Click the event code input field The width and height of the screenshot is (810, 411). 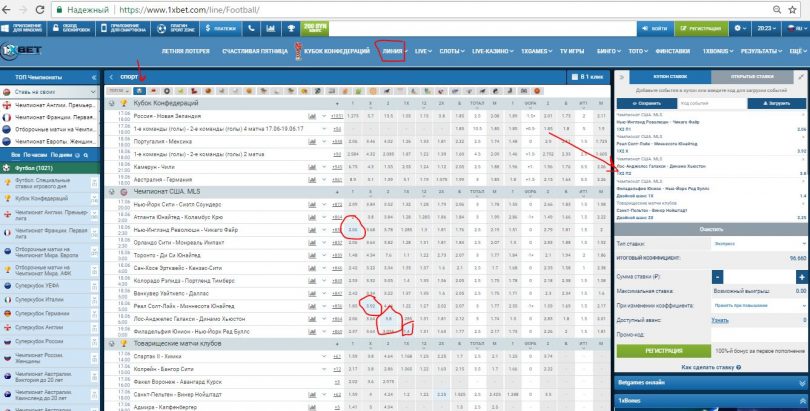712,103
